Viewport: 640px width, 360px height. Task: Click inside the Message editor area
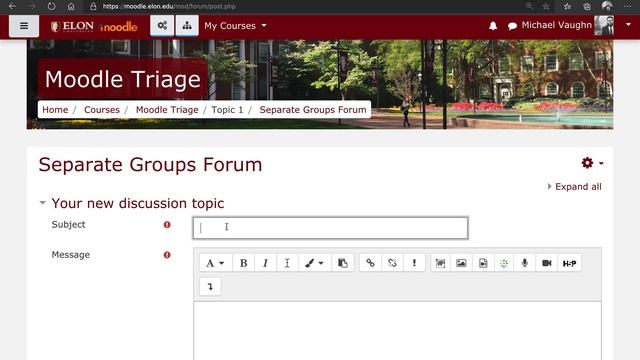click(x=397, y=331)
